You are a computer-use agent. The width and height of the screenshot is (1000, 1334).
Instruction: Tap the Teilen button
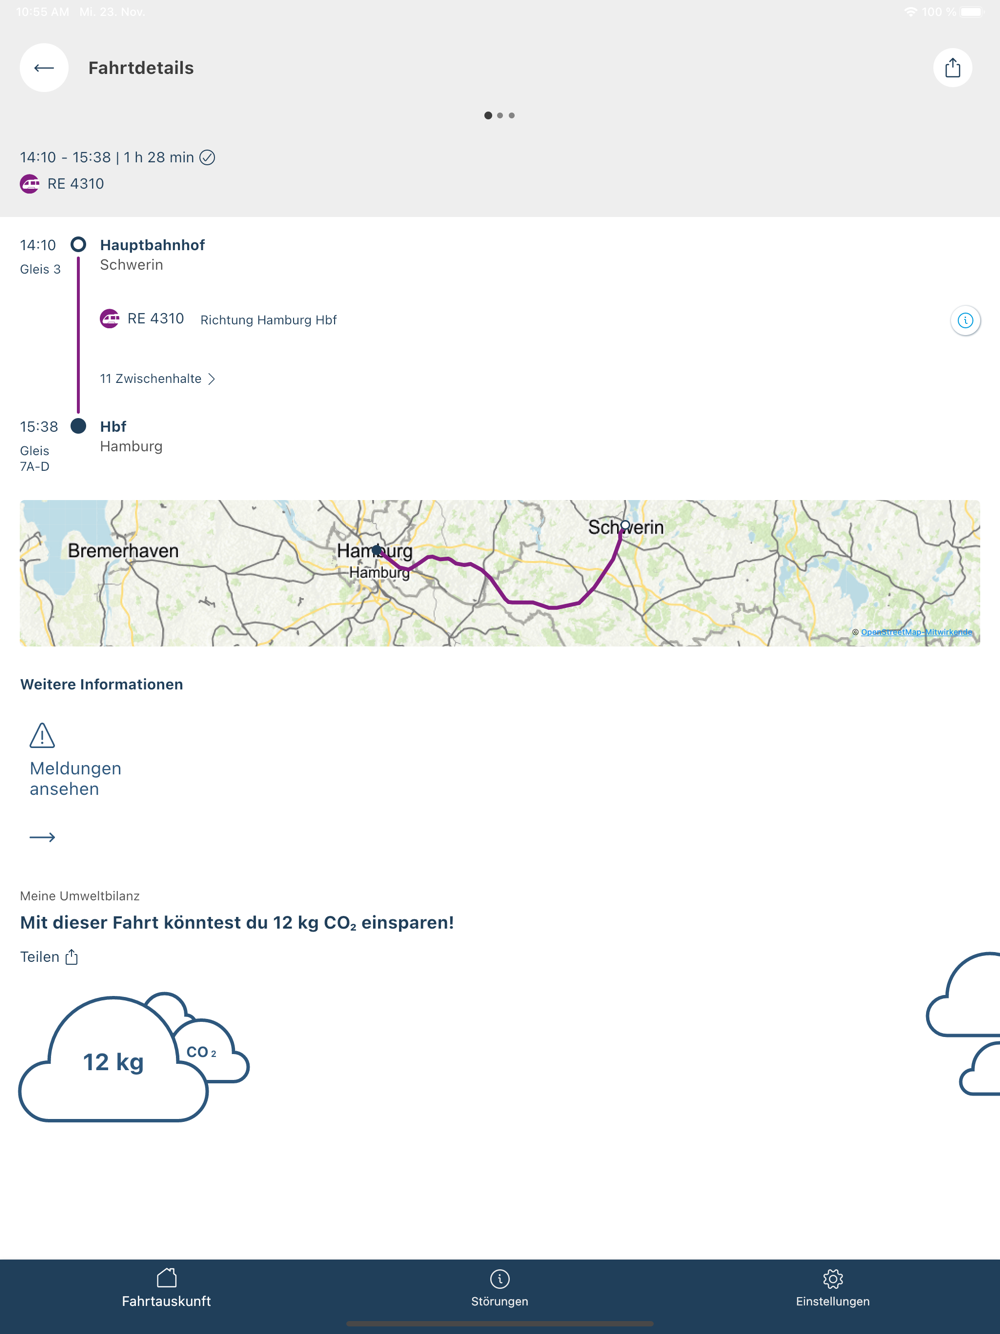pos(49,957)
